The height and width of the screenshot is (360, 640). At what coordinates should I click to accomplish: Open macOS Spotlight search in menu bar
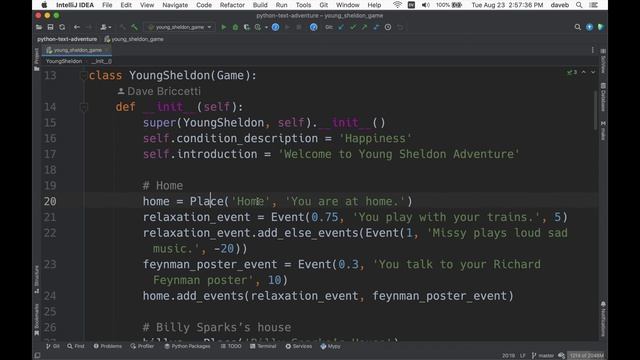click(x=579, y=5)
